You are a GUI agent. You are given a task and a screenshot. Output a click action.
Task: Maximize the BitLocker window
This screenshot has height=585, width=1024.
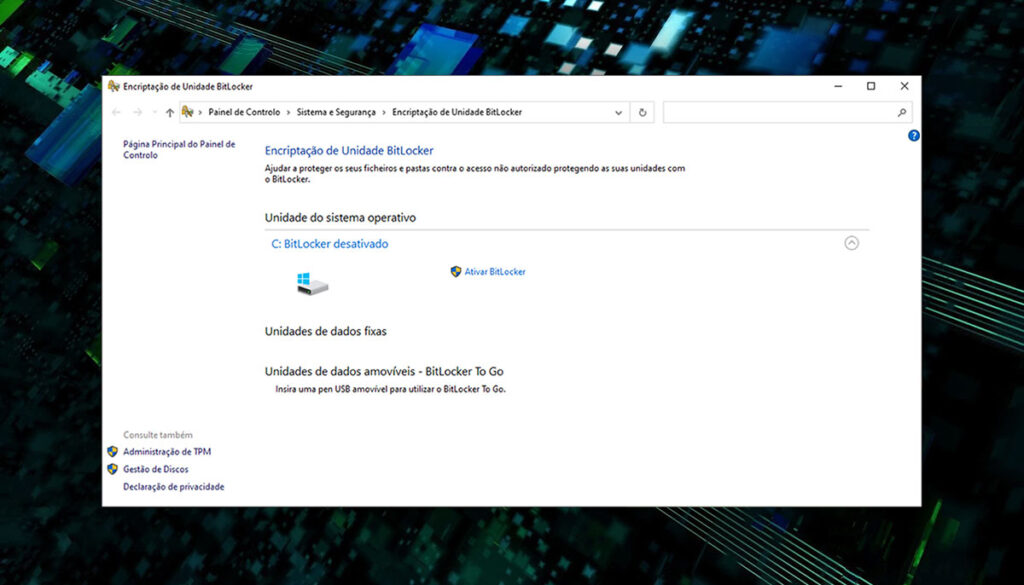(871, 86)
